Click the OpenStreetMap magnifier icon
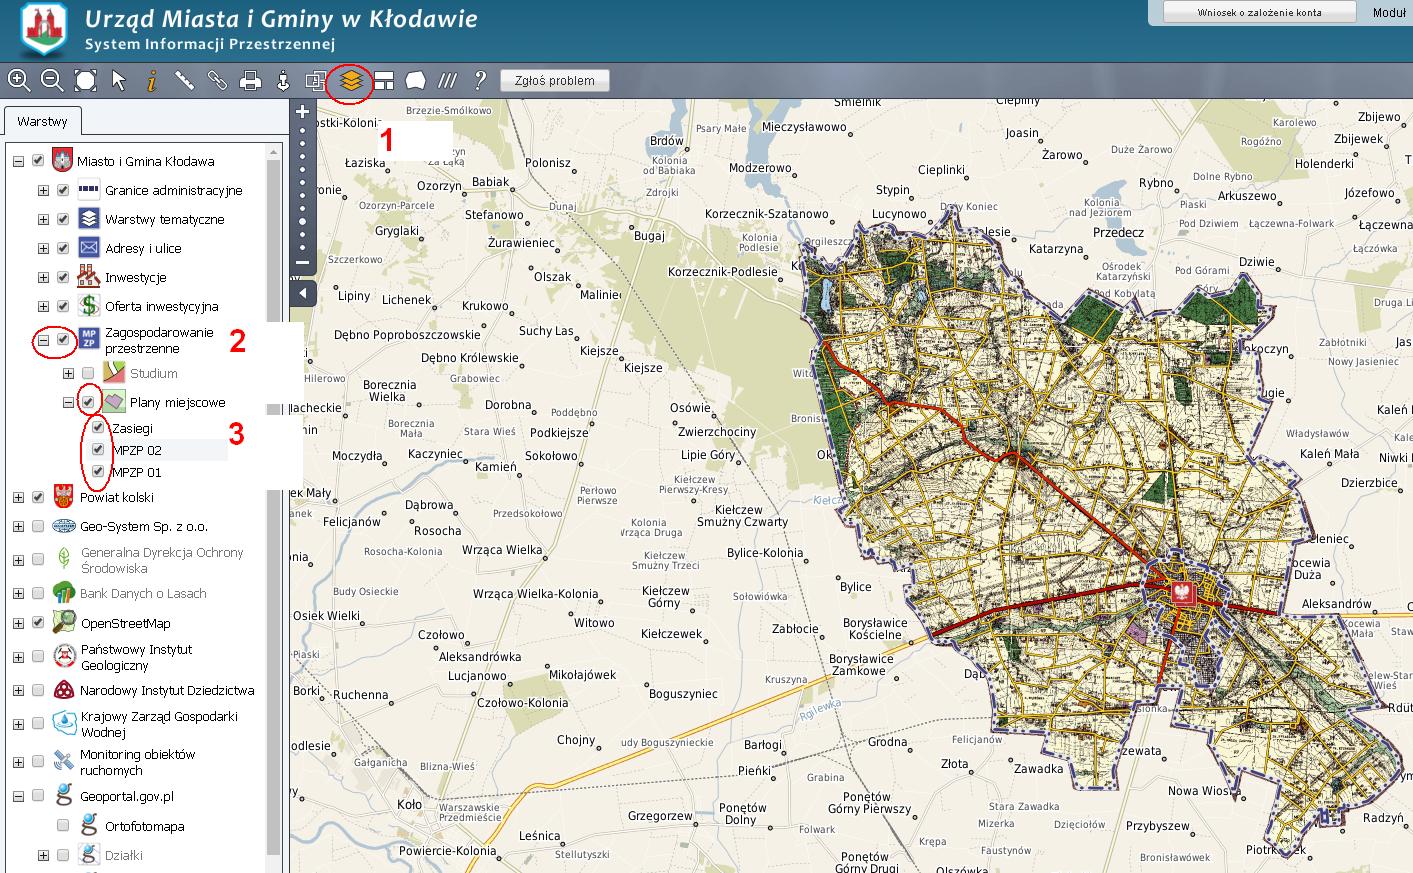Image resolution: width=1413 pixels, height=873 pixels. pyautogui.click(x=64, y=622)
